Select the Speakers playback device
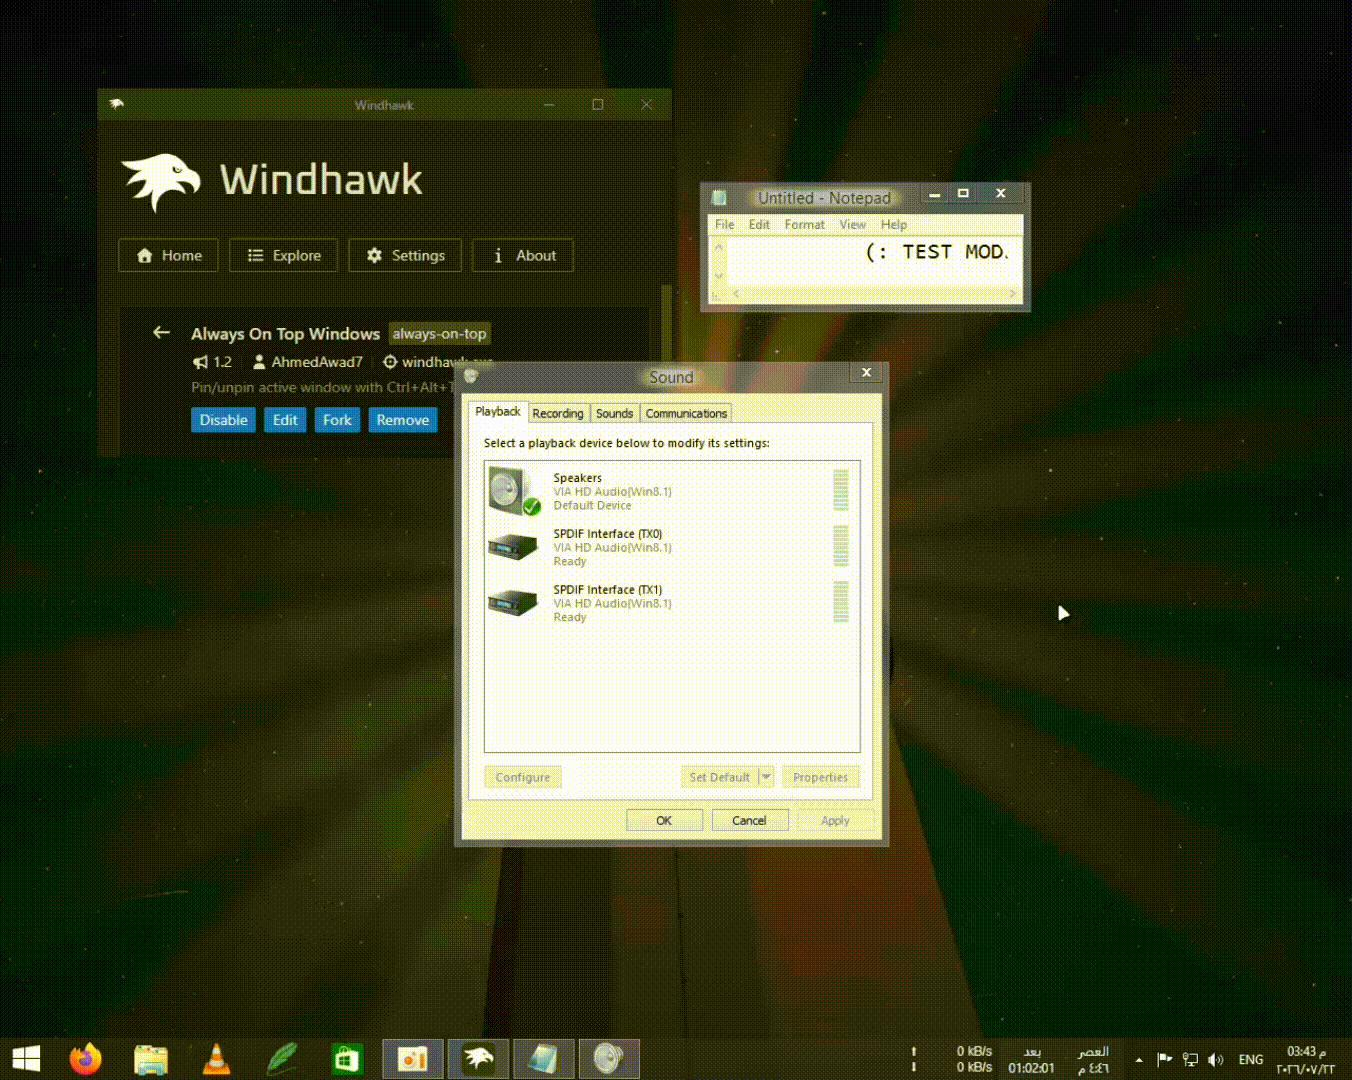Image resolution: width=1352 pixels, height=1080 pixels. 672,491
